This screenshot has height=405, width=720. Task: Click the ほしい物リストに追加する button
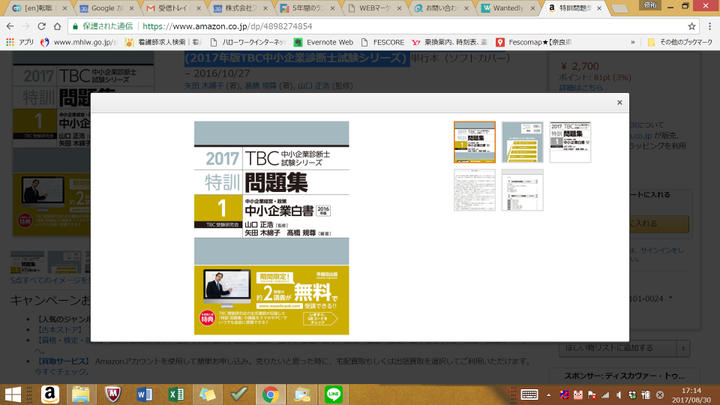(x=617, y=348)
